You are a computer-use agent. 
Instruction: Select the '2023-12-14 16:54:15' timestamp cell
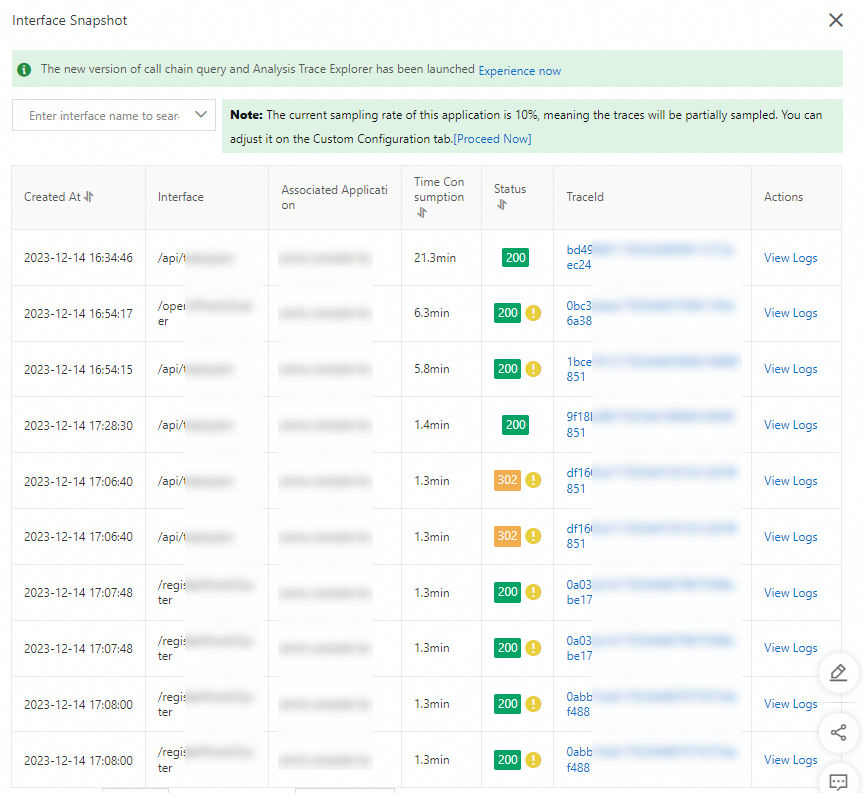tap(78, 369)
